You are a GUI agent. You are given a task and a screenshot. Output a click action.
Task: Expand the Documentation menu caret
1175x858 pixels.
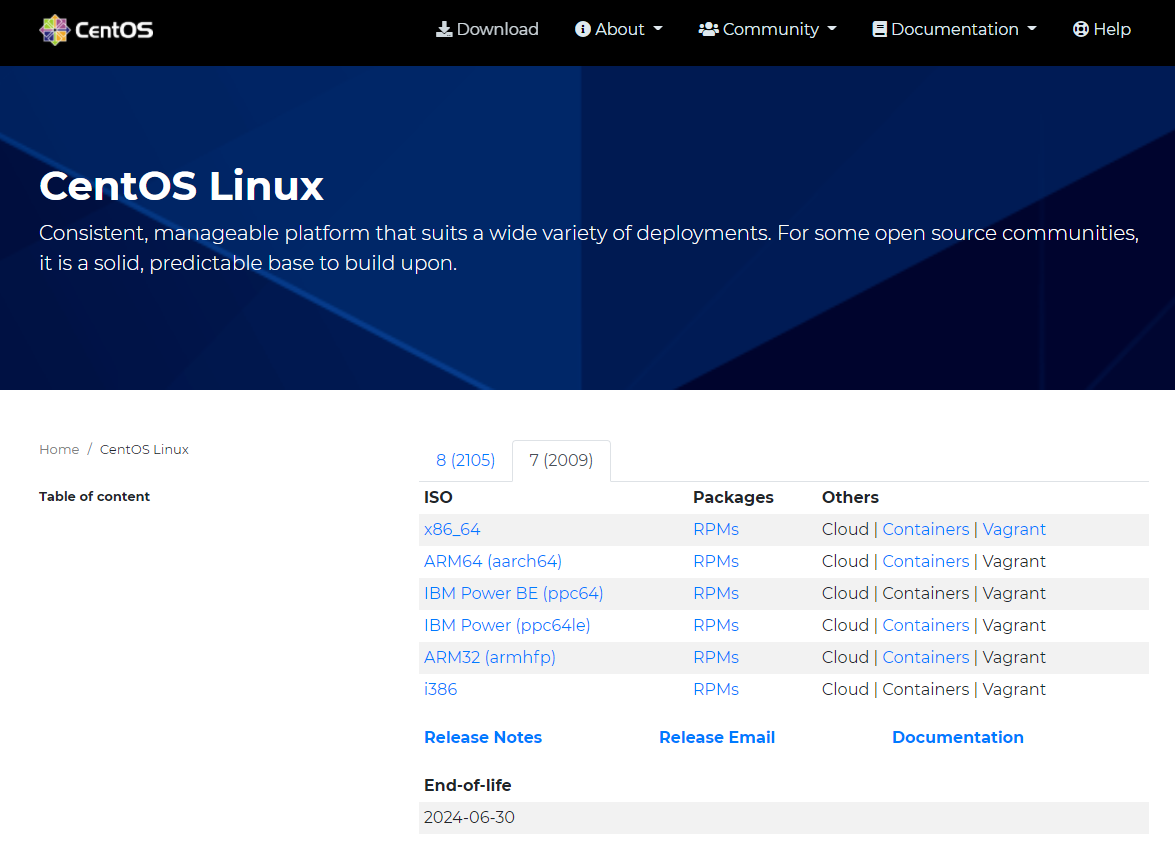click(x=1032, y=29)
